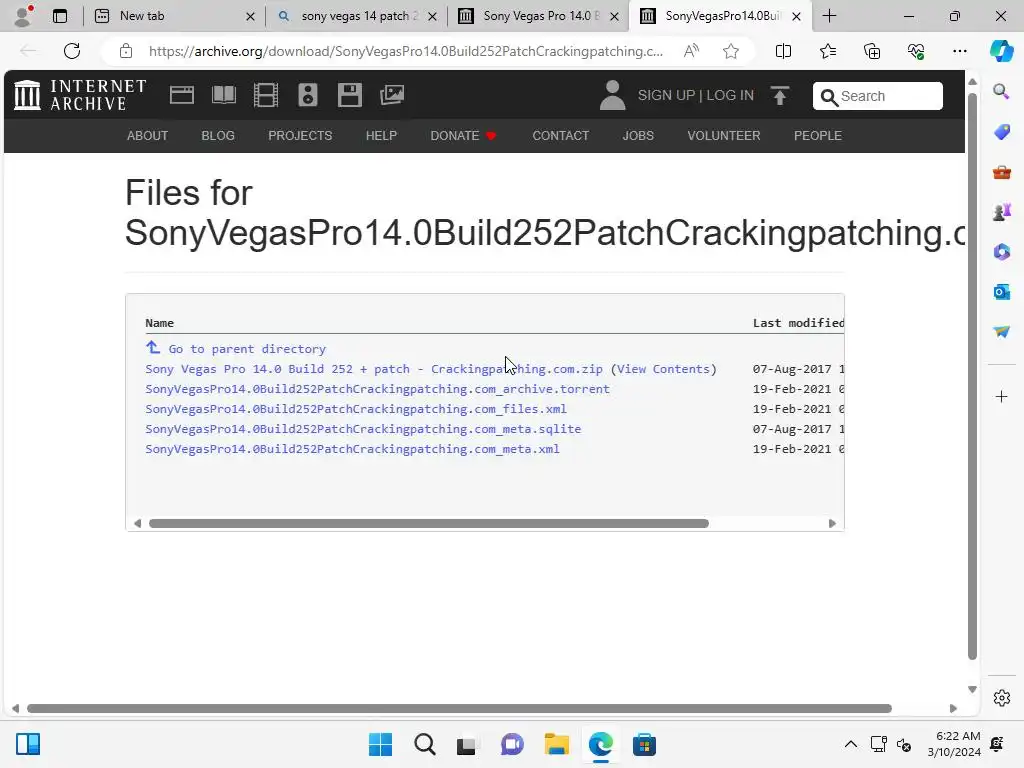This screenshot has width=1024, height=768.
Task: Open the JOBS menu item
Action: (638, 136)
